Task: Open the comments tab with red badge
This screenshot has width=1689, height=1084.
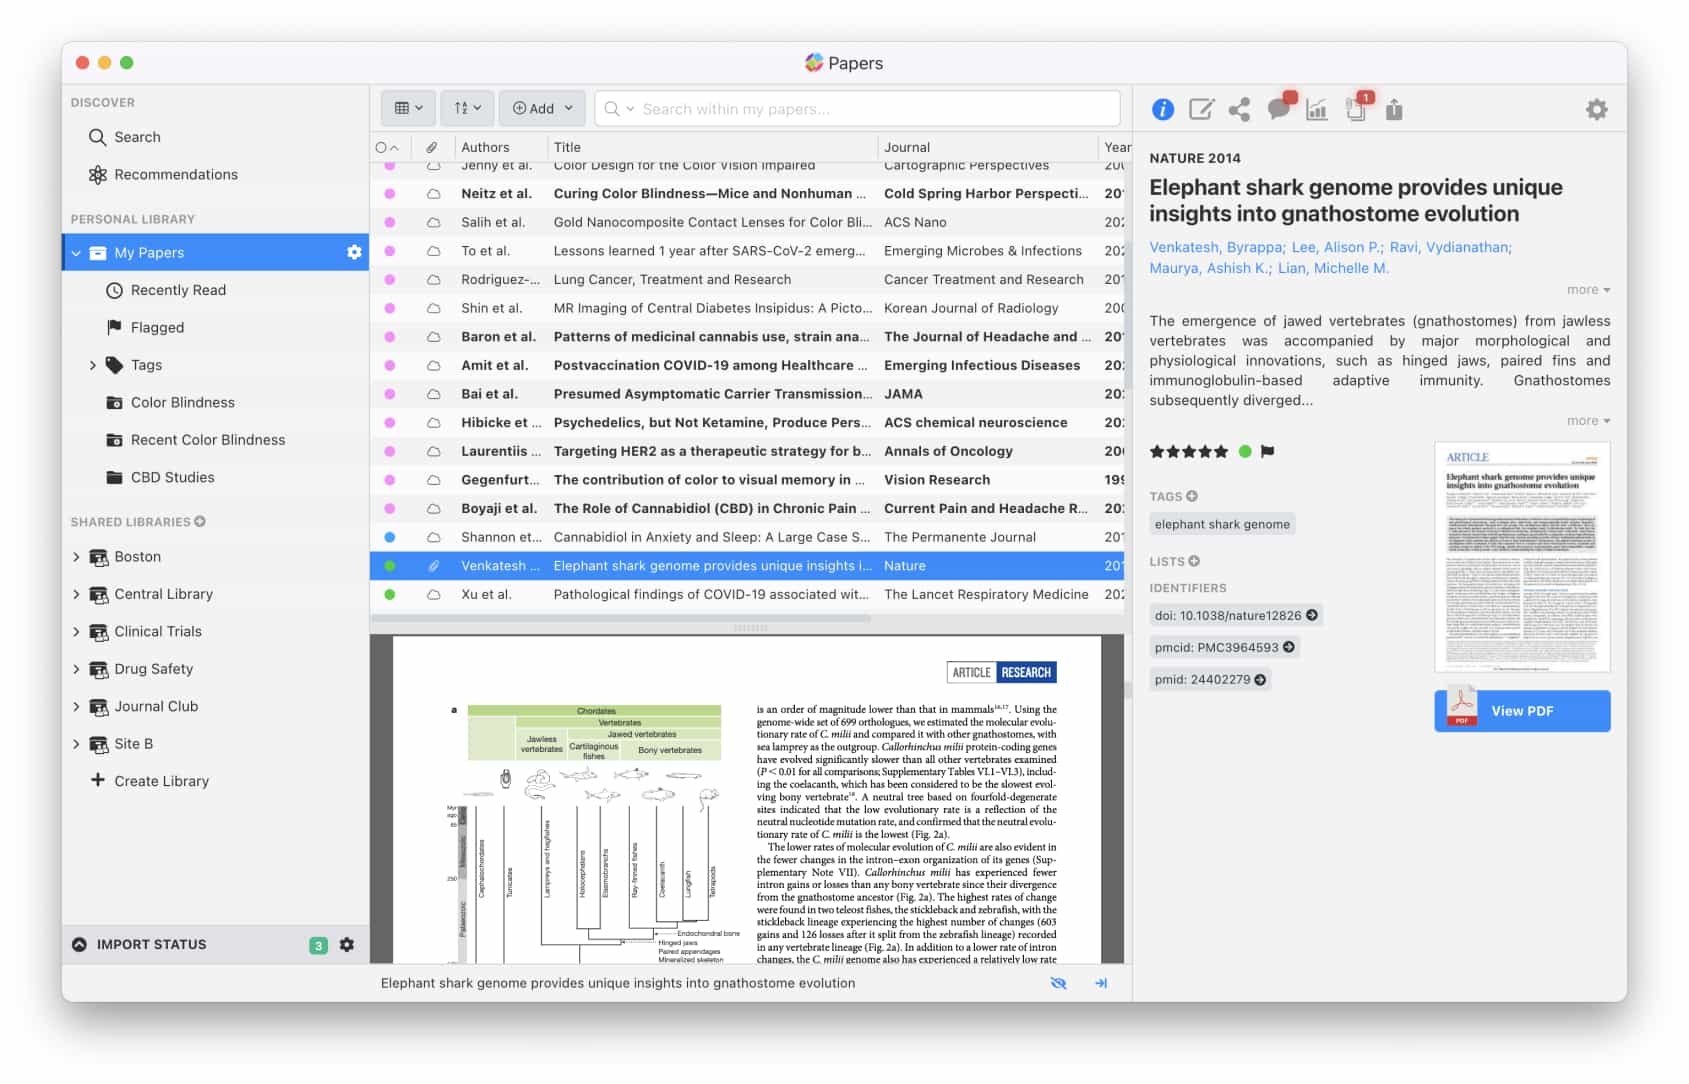Action: 1281,106
